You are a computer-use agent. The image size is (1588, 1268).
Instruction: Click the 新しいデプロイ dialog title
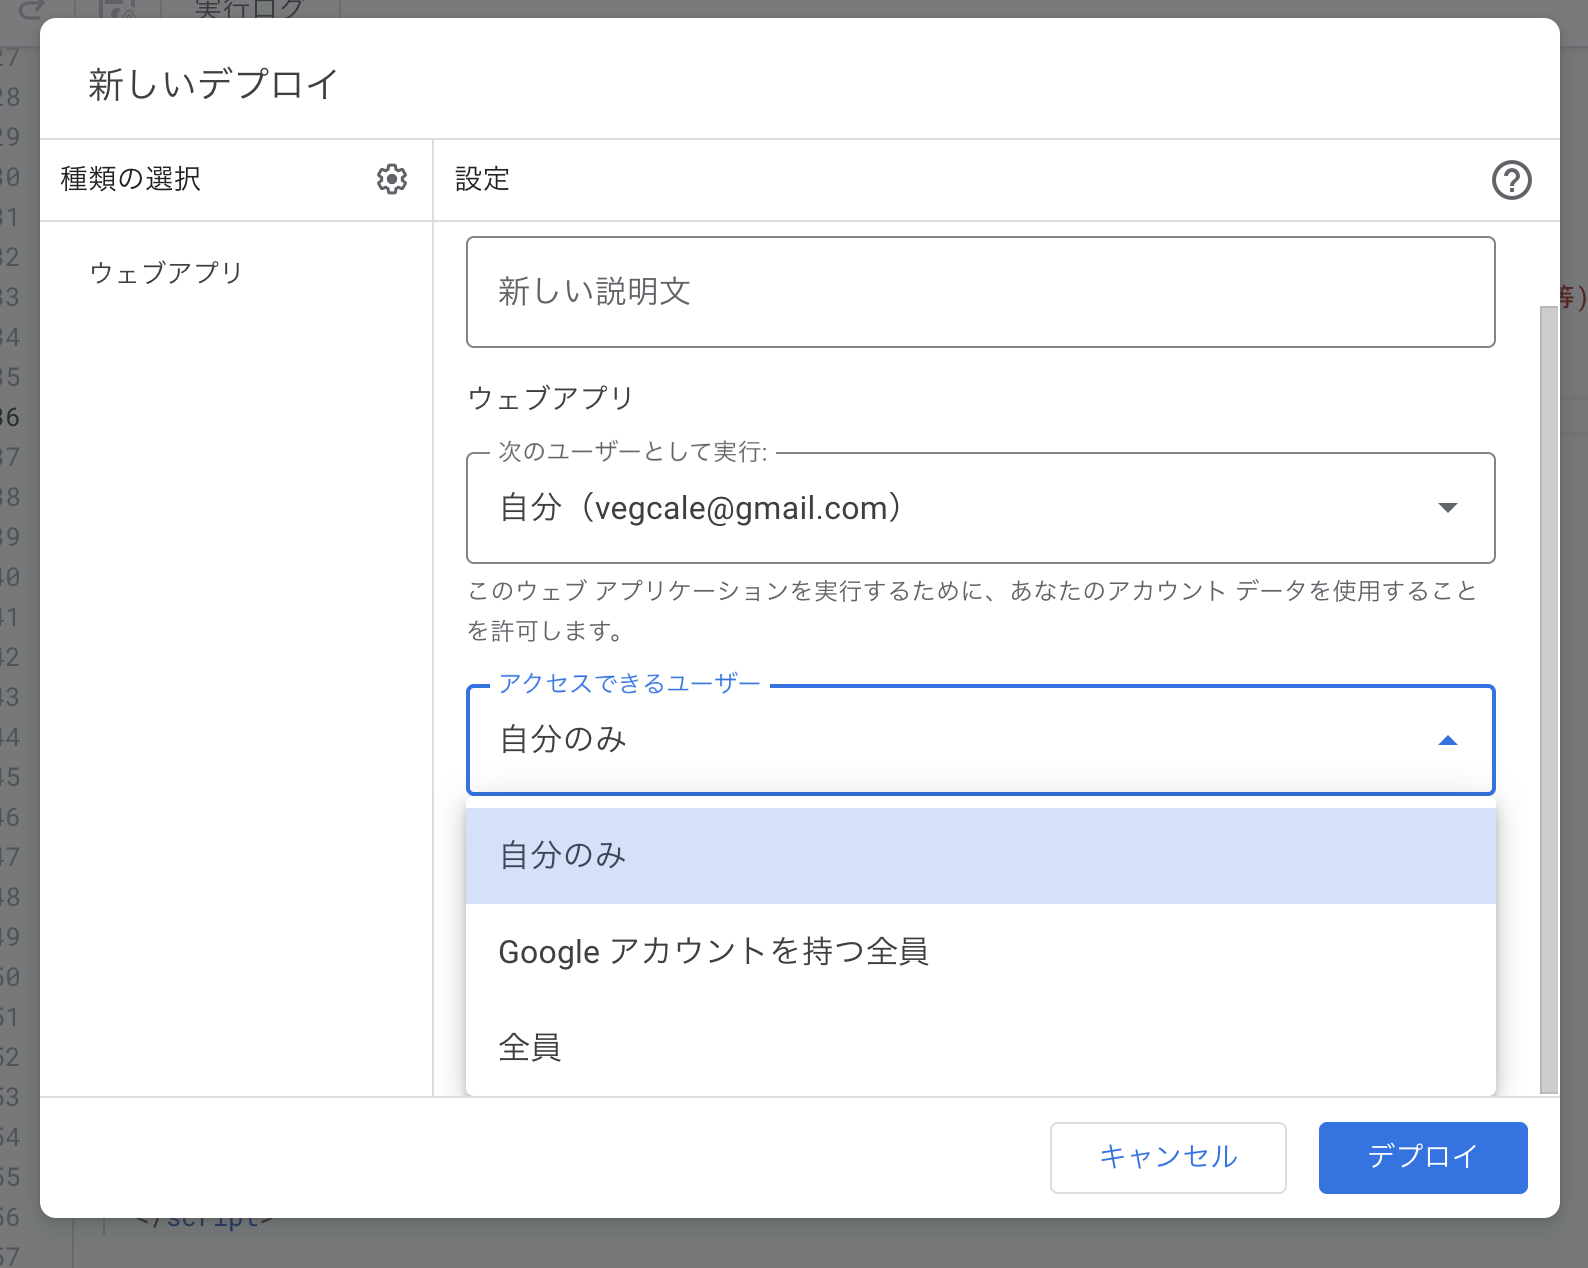coord(213,84)
